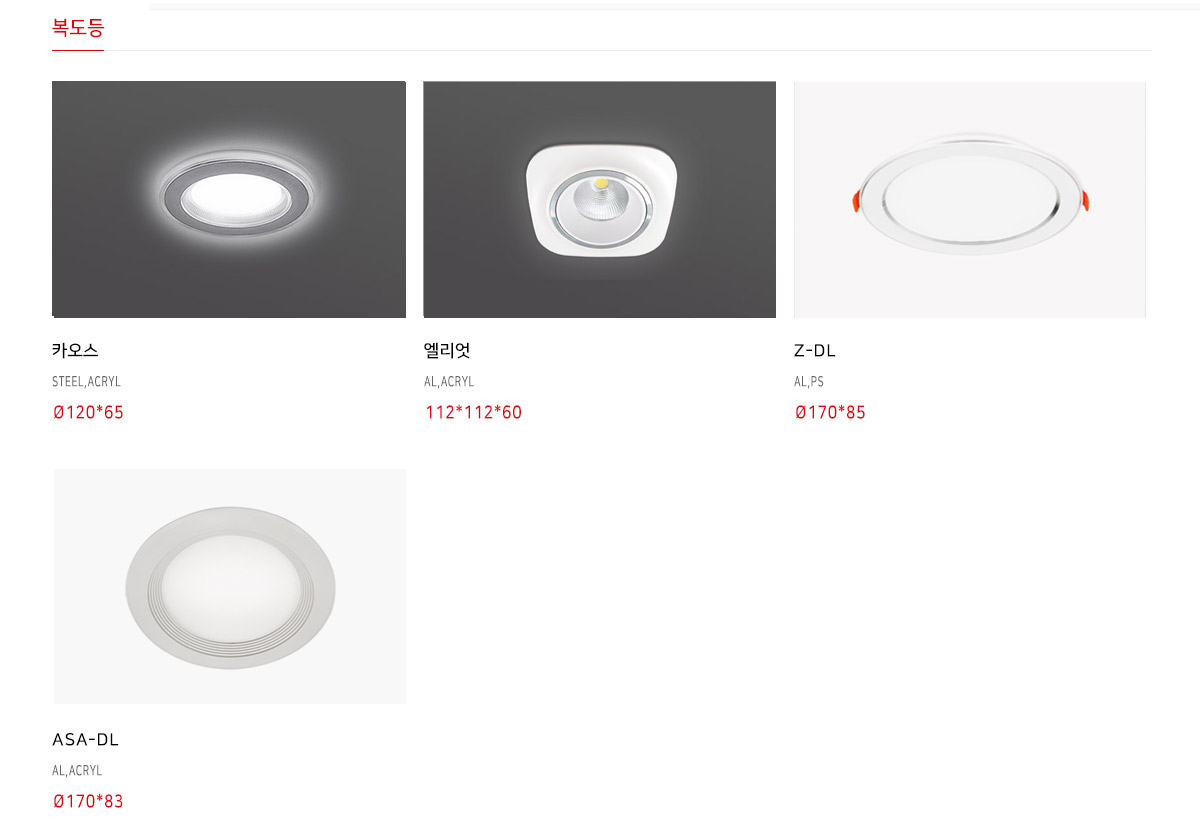Click the ASA-DL product name
This screenshot has height=838, width=1200.
(x=85, y=740)
